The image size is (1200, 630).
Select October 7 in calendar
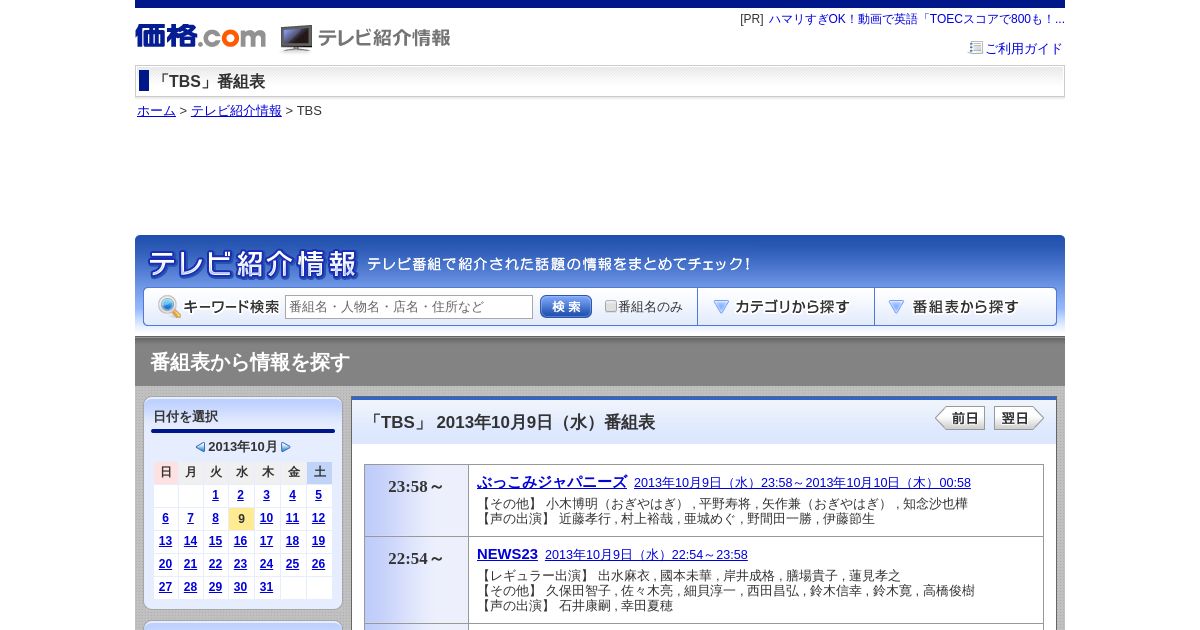pyautogui.click(x=190, y=518)
